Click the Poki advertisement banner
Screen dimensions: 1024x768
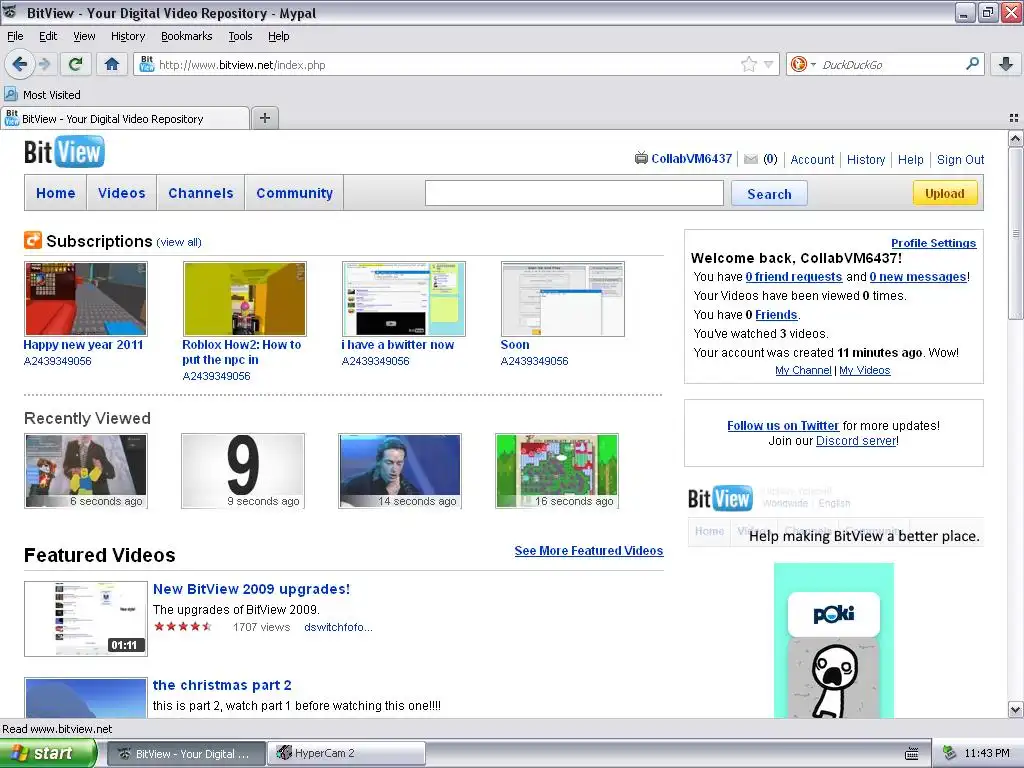[x=833, y=641]
